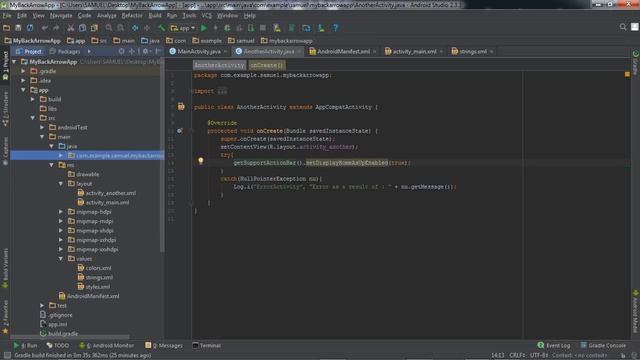Expand the .idea folder
The height and width of the screenshot is (360, 640).
[23, 80]
